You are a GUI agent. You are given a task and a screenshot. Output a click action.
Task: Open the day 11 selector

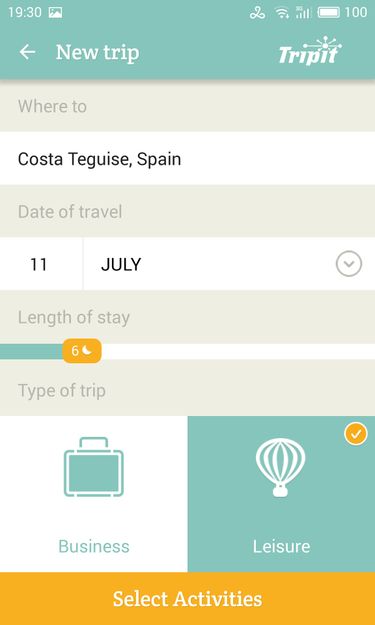click(39, 264)
